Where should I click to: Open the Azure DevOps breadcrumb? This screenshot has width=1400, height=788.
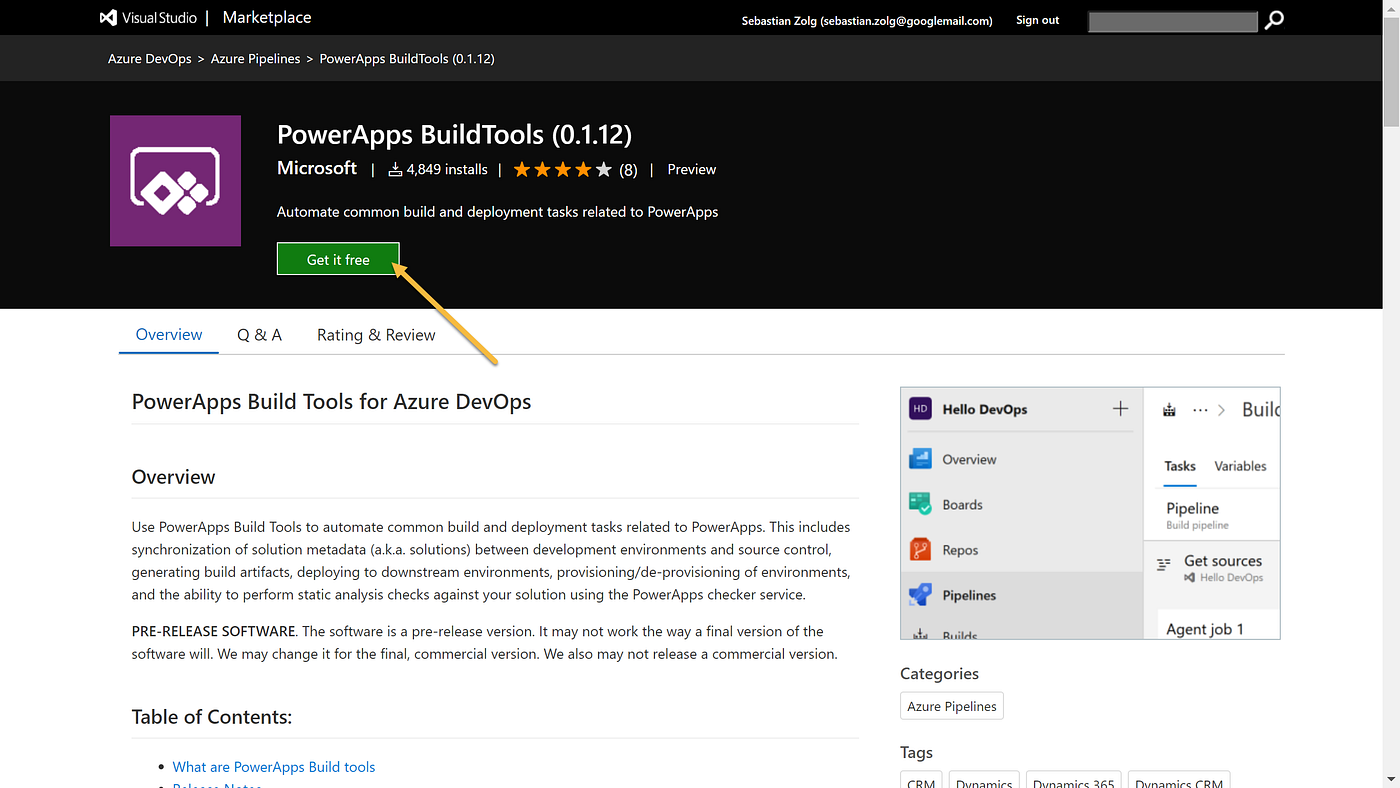pyautogui.click(x=150, y=59)
